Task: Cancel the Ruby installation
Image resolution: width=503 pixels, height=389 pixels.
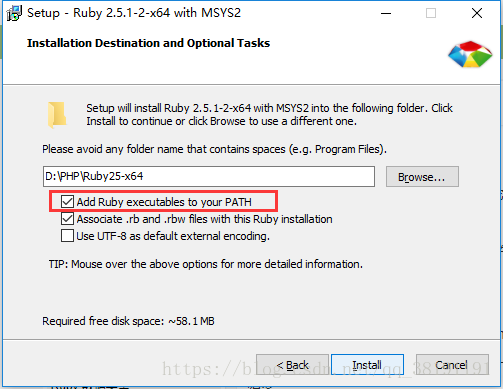Action: (452, 365)
